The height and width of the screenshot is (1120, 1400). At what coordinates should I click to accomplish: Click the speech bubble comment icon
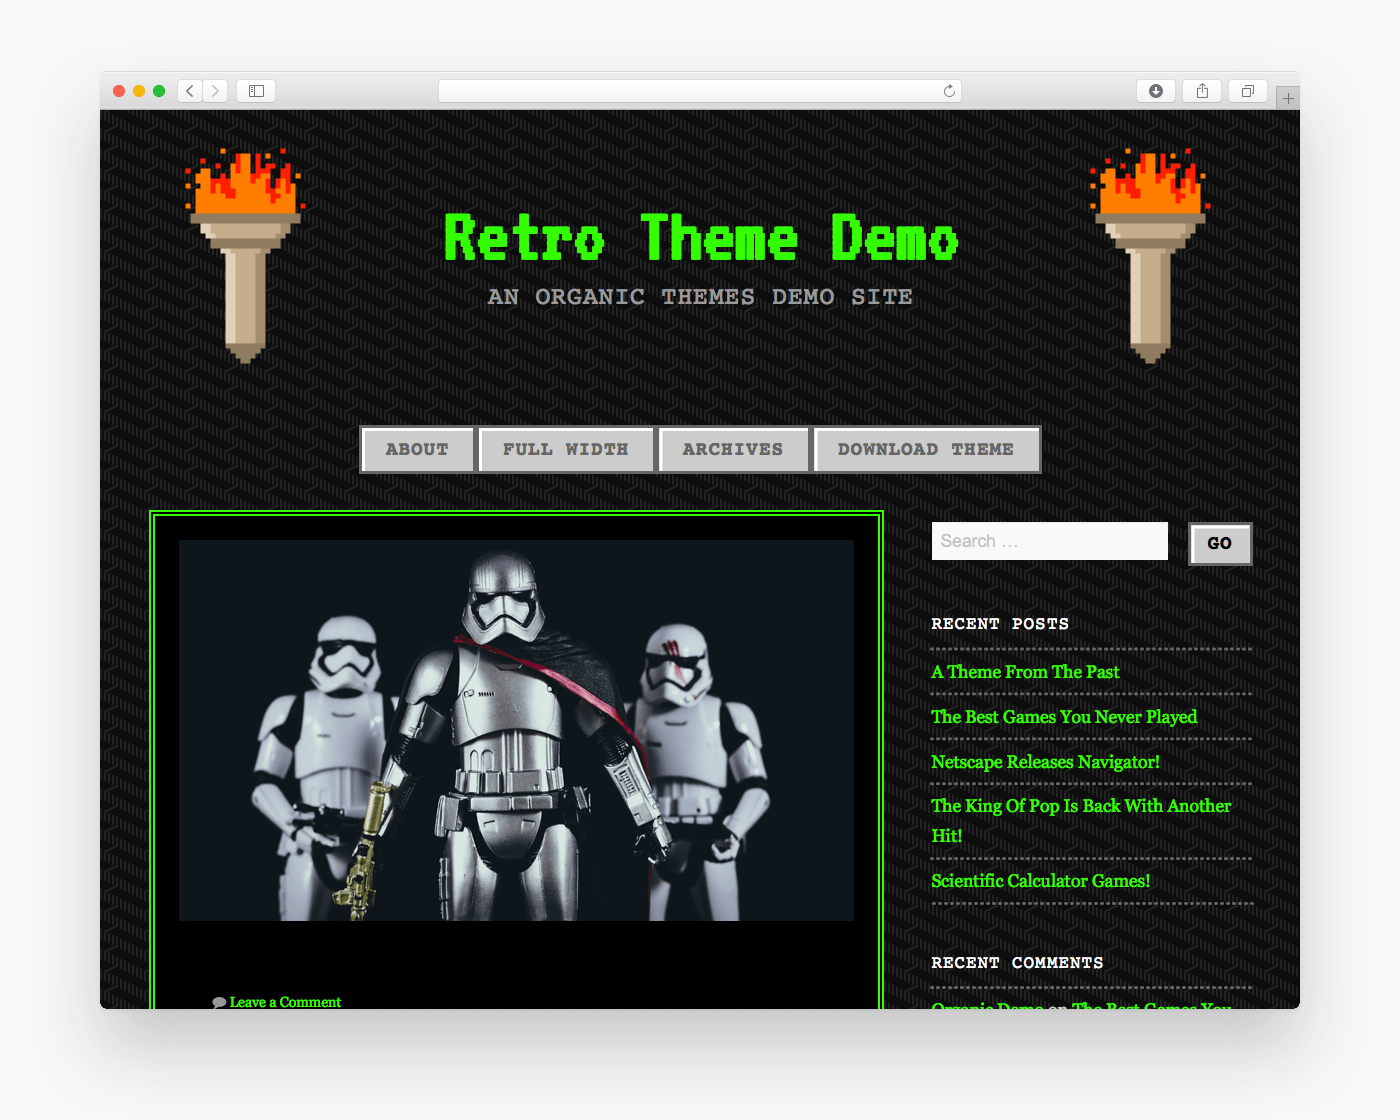(x=218, y=1001)
